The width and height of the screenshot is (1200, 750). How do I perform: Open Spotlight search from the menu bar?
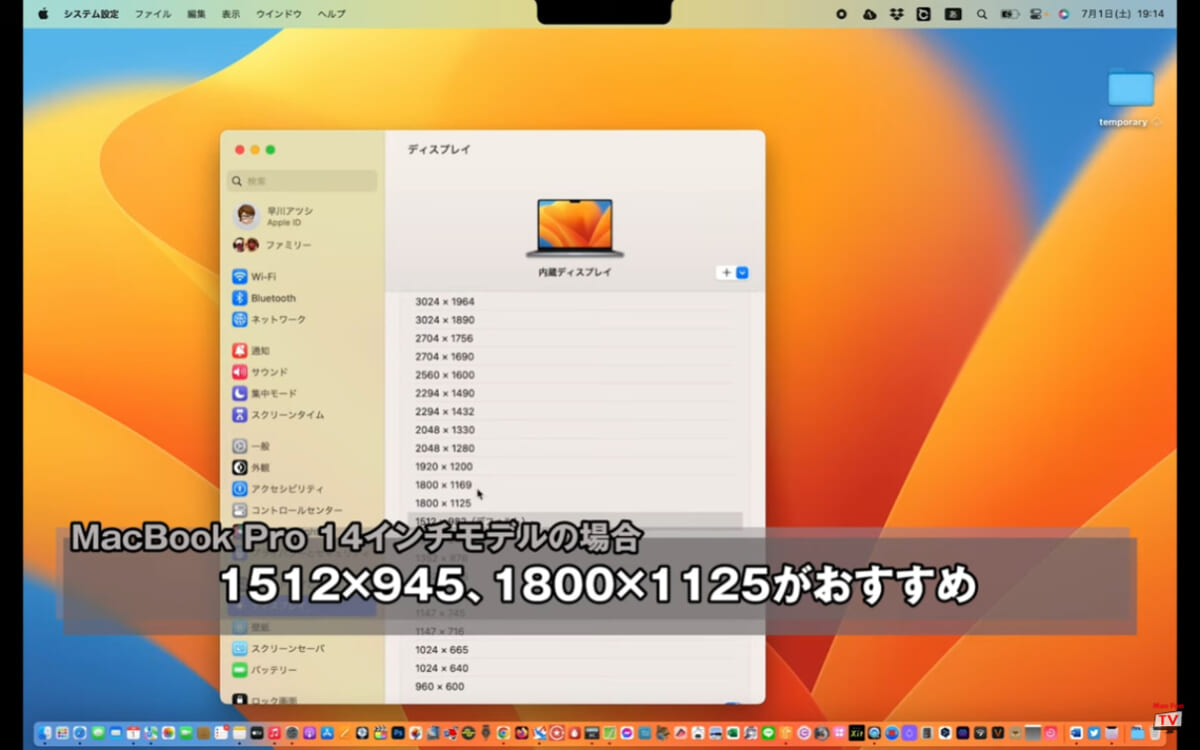click(981, 14)
